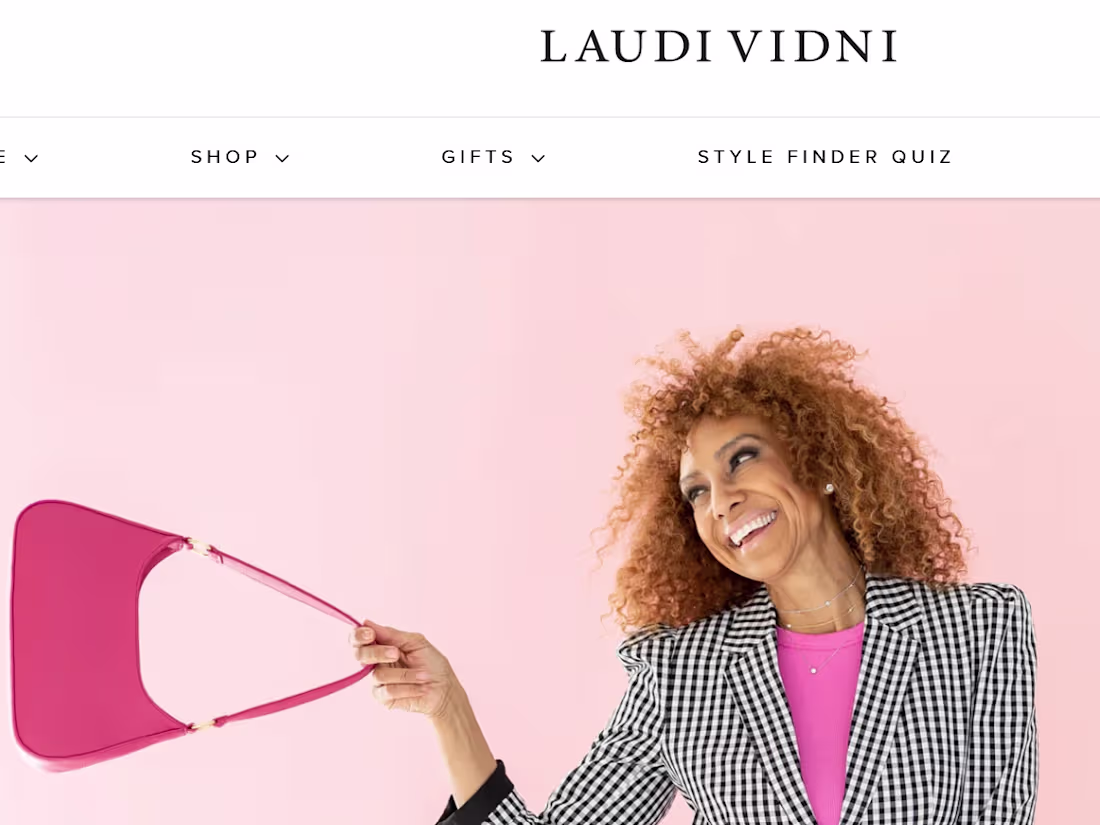
Task: Expand the chevron of the cut-off leftmost menu
Action: pyautogui.click(x=31, y=159)
